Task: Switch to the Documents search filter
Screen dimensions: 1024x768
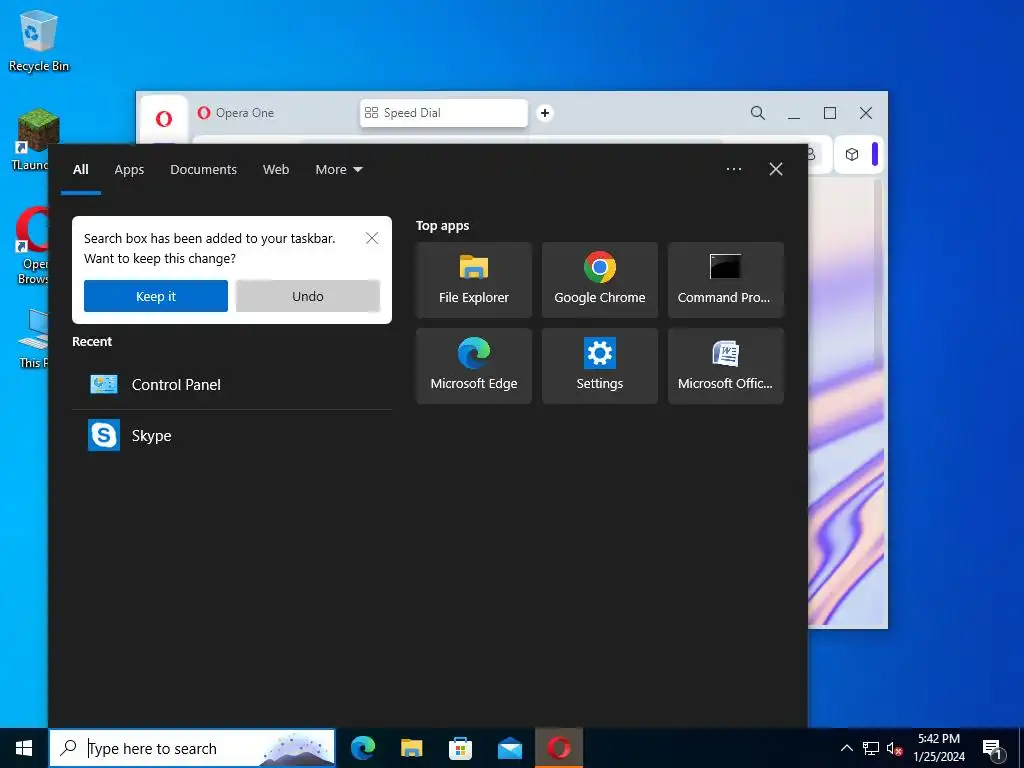Action: click(x=204, y=170)
